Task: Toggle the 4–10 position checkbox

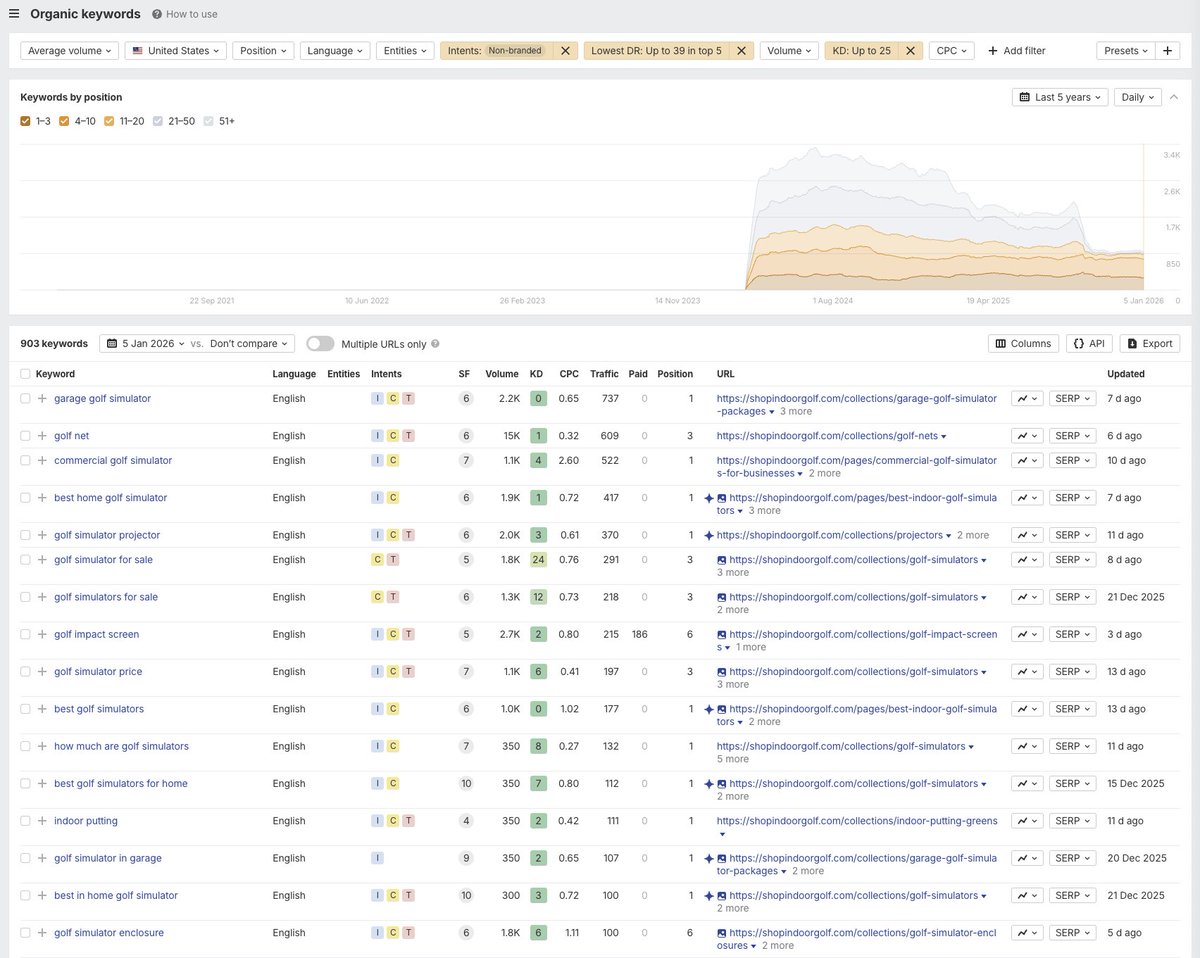Action: 64,121
